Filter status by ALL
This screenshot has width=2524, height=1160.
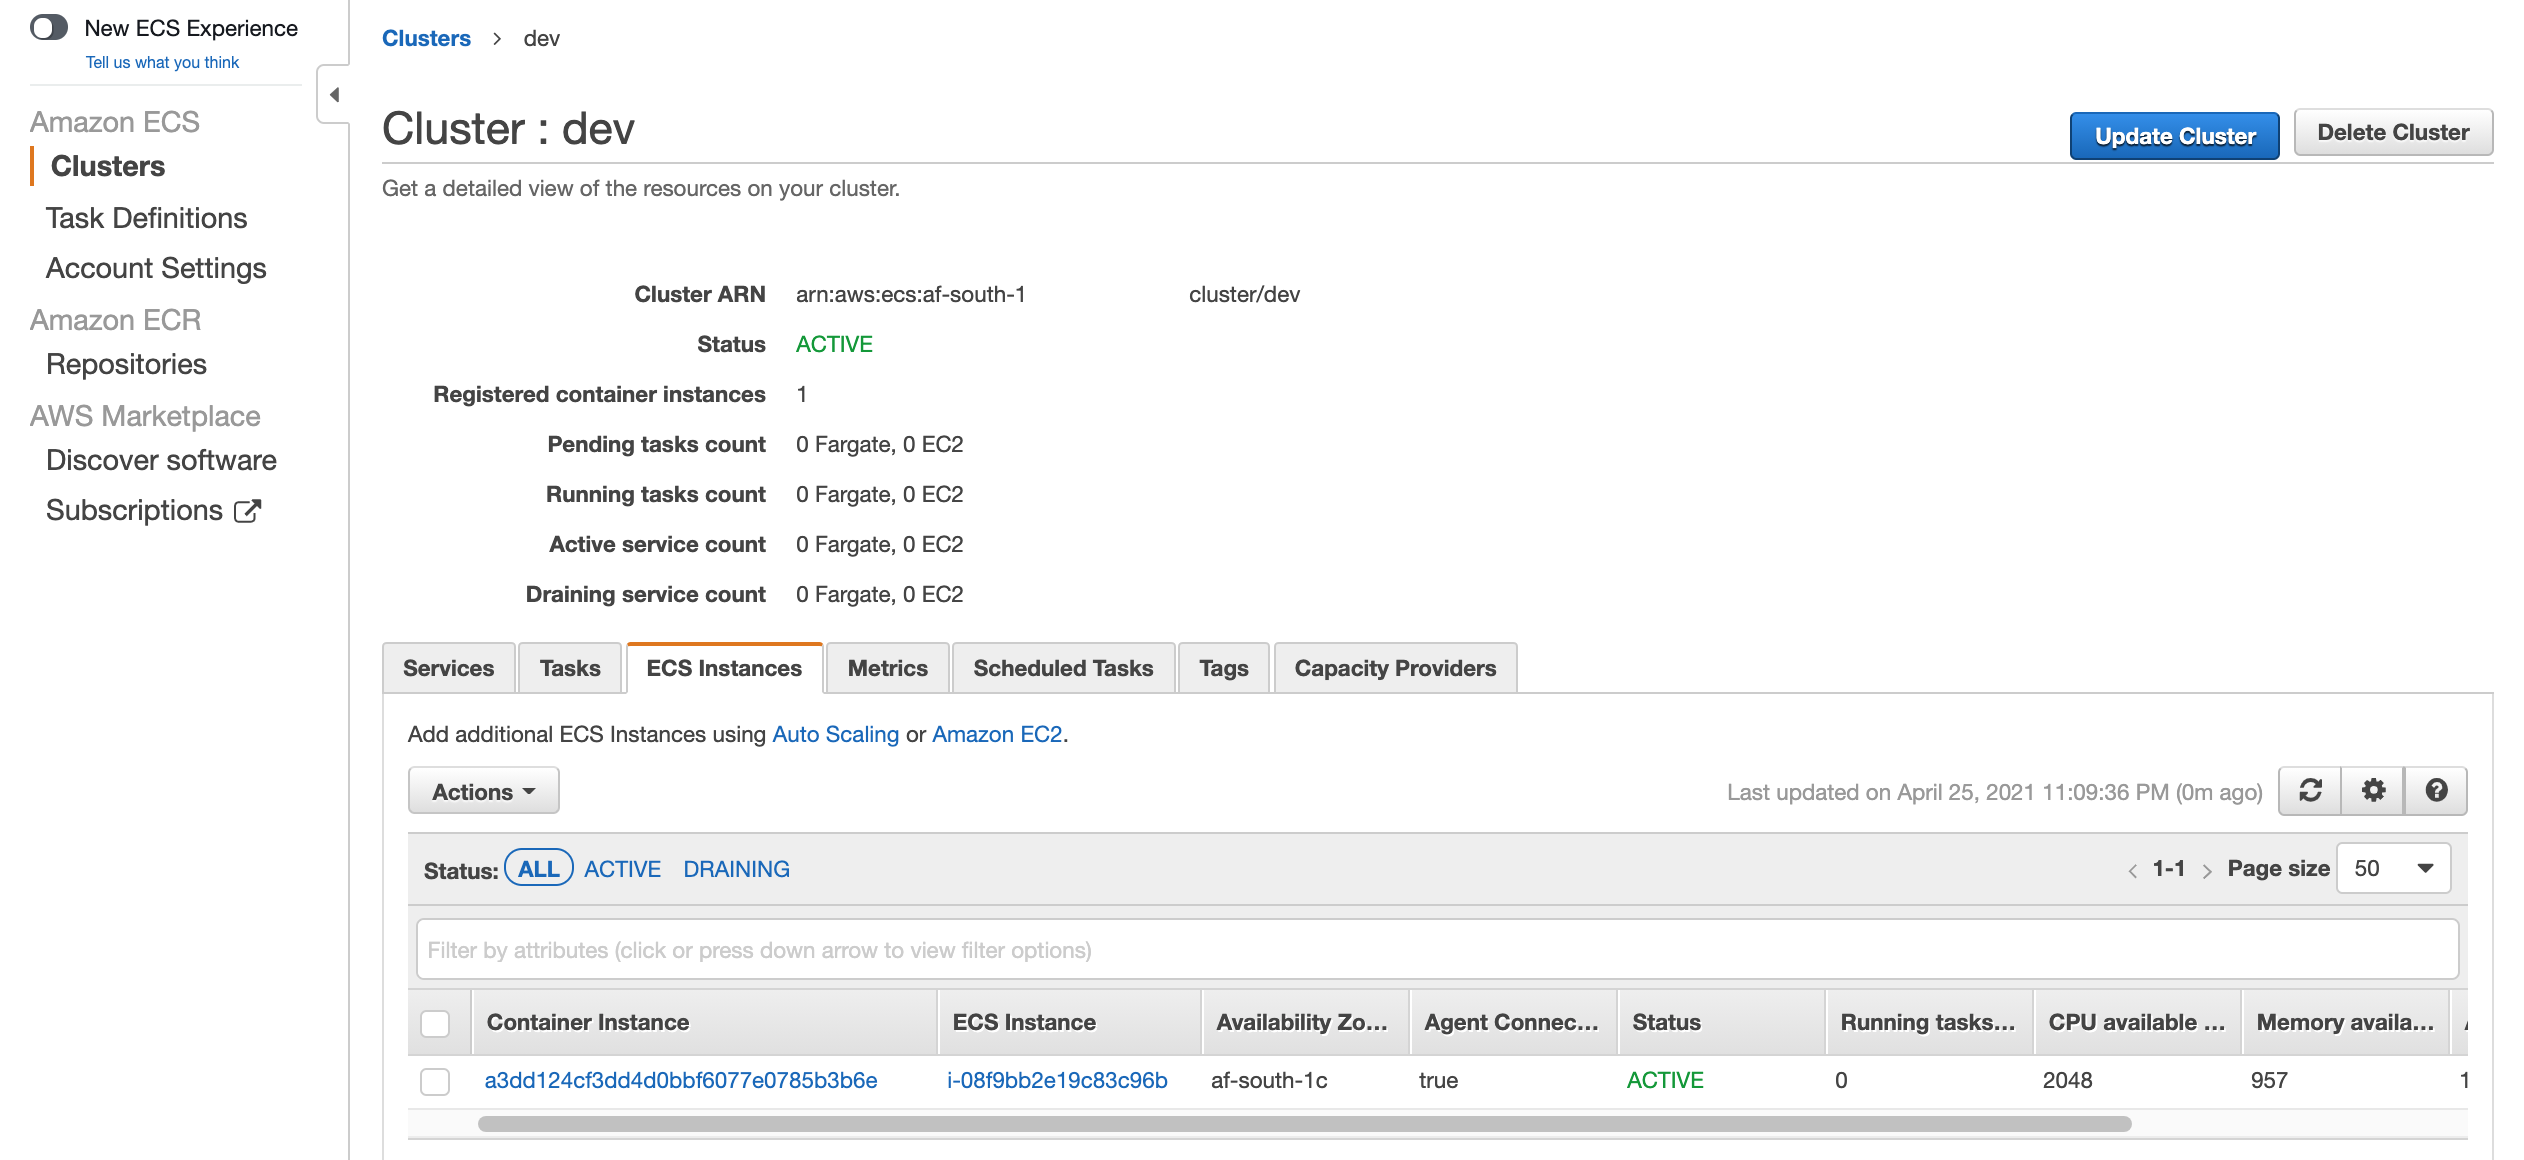pos(538,868)
